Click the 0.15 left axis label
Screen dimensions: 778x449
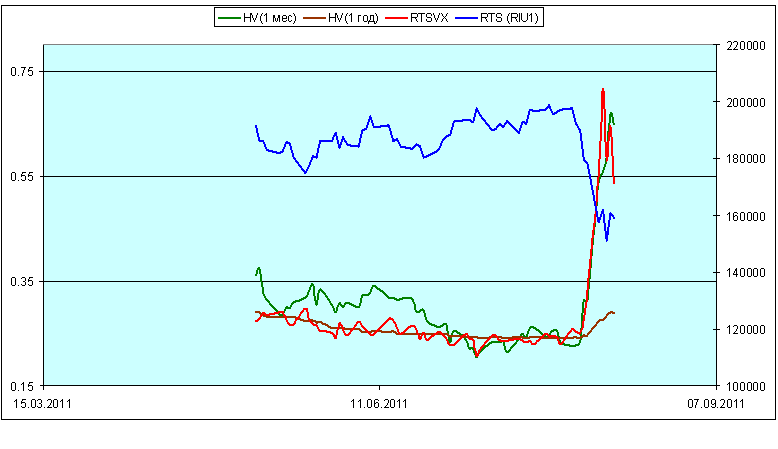pos(22,386)
